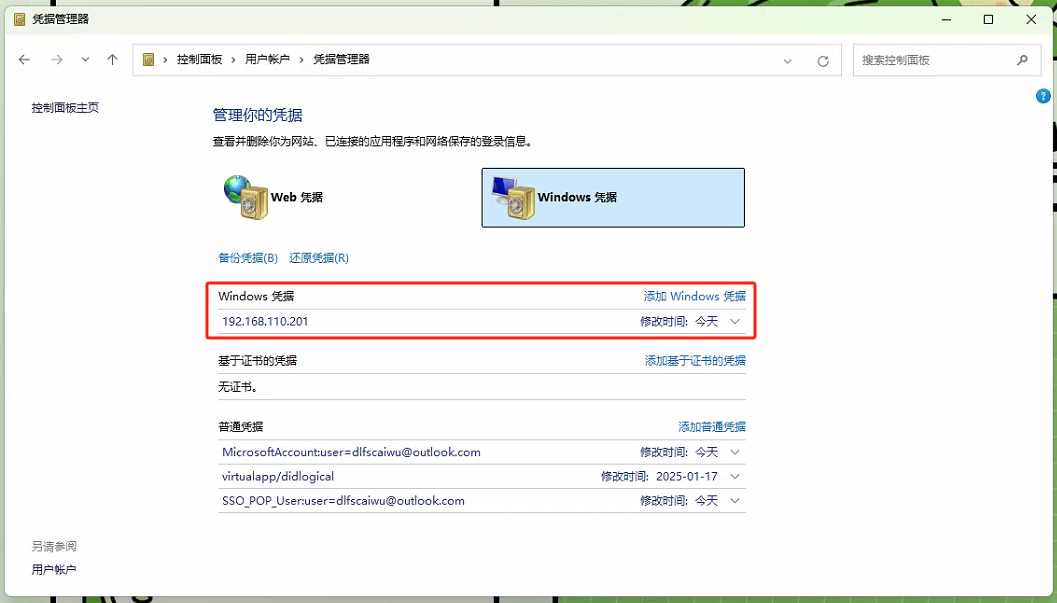Screen dimensions: 1057x603
Task: Click 还原凭据(R) link
Action: pyautogui.click(x=319, y=258)
